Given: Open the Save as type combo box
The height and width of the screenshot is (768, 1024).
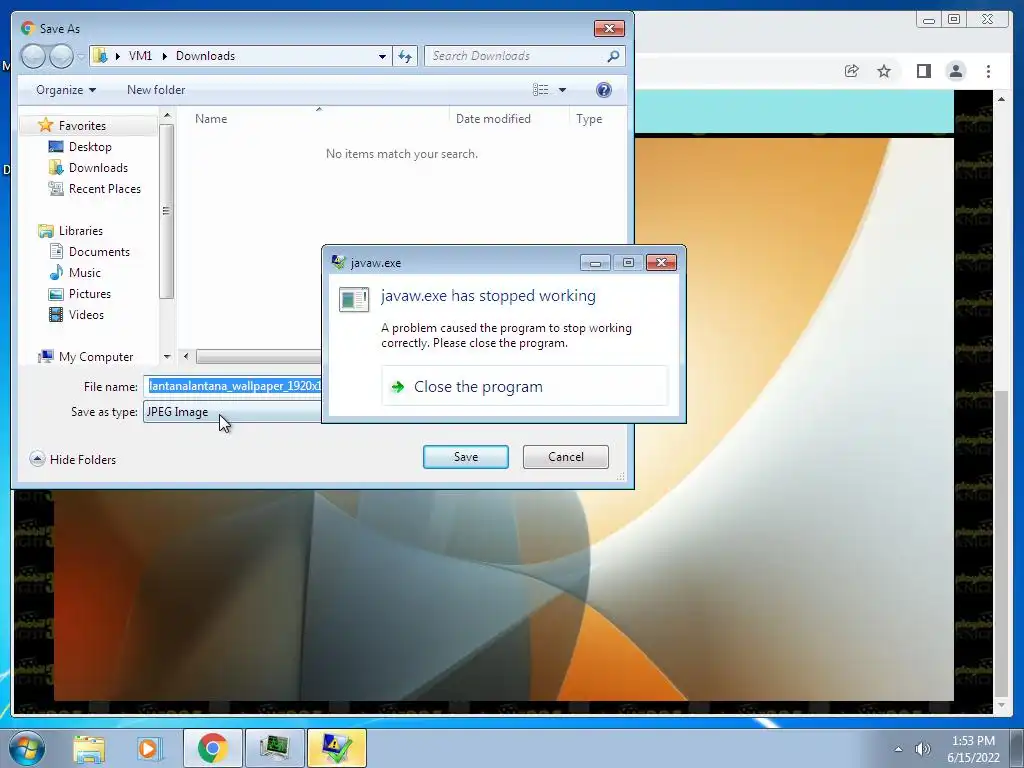Looking at the screenshot, I should pyautogui.click(x=232, y=412).
